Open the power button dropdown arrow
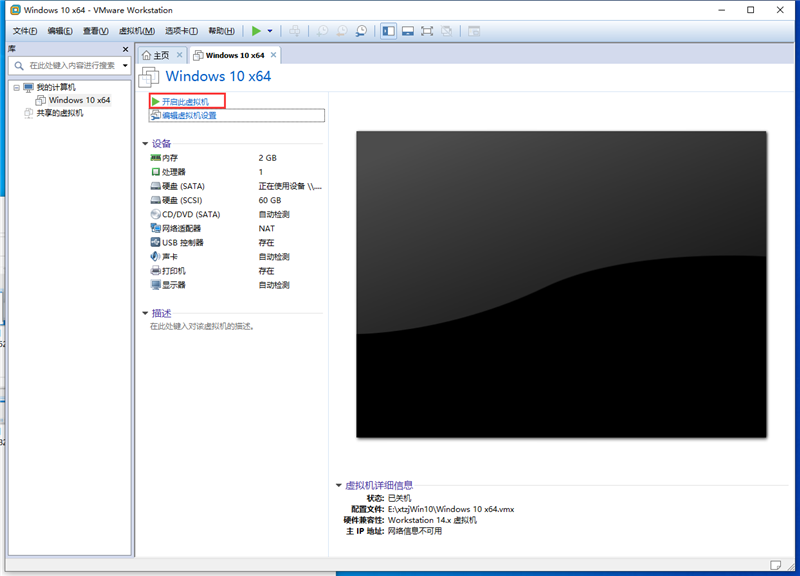800x576 pixels. click(x=268, y=31)
